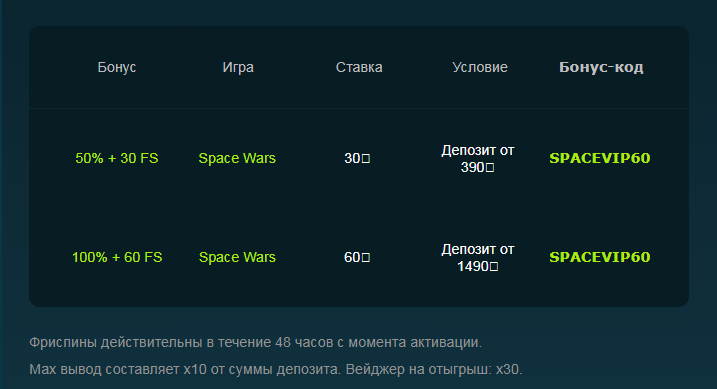Click the Депозит от 1490 condition

pos(478,258)
